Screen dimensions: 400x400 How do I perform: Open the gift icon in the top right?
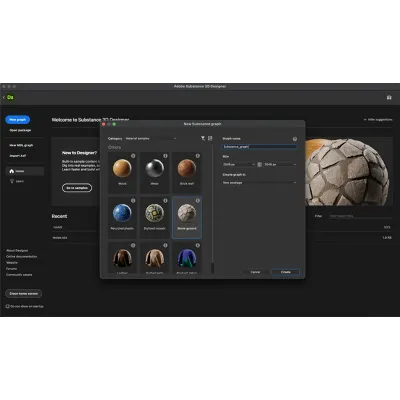[x=389, y=97]
